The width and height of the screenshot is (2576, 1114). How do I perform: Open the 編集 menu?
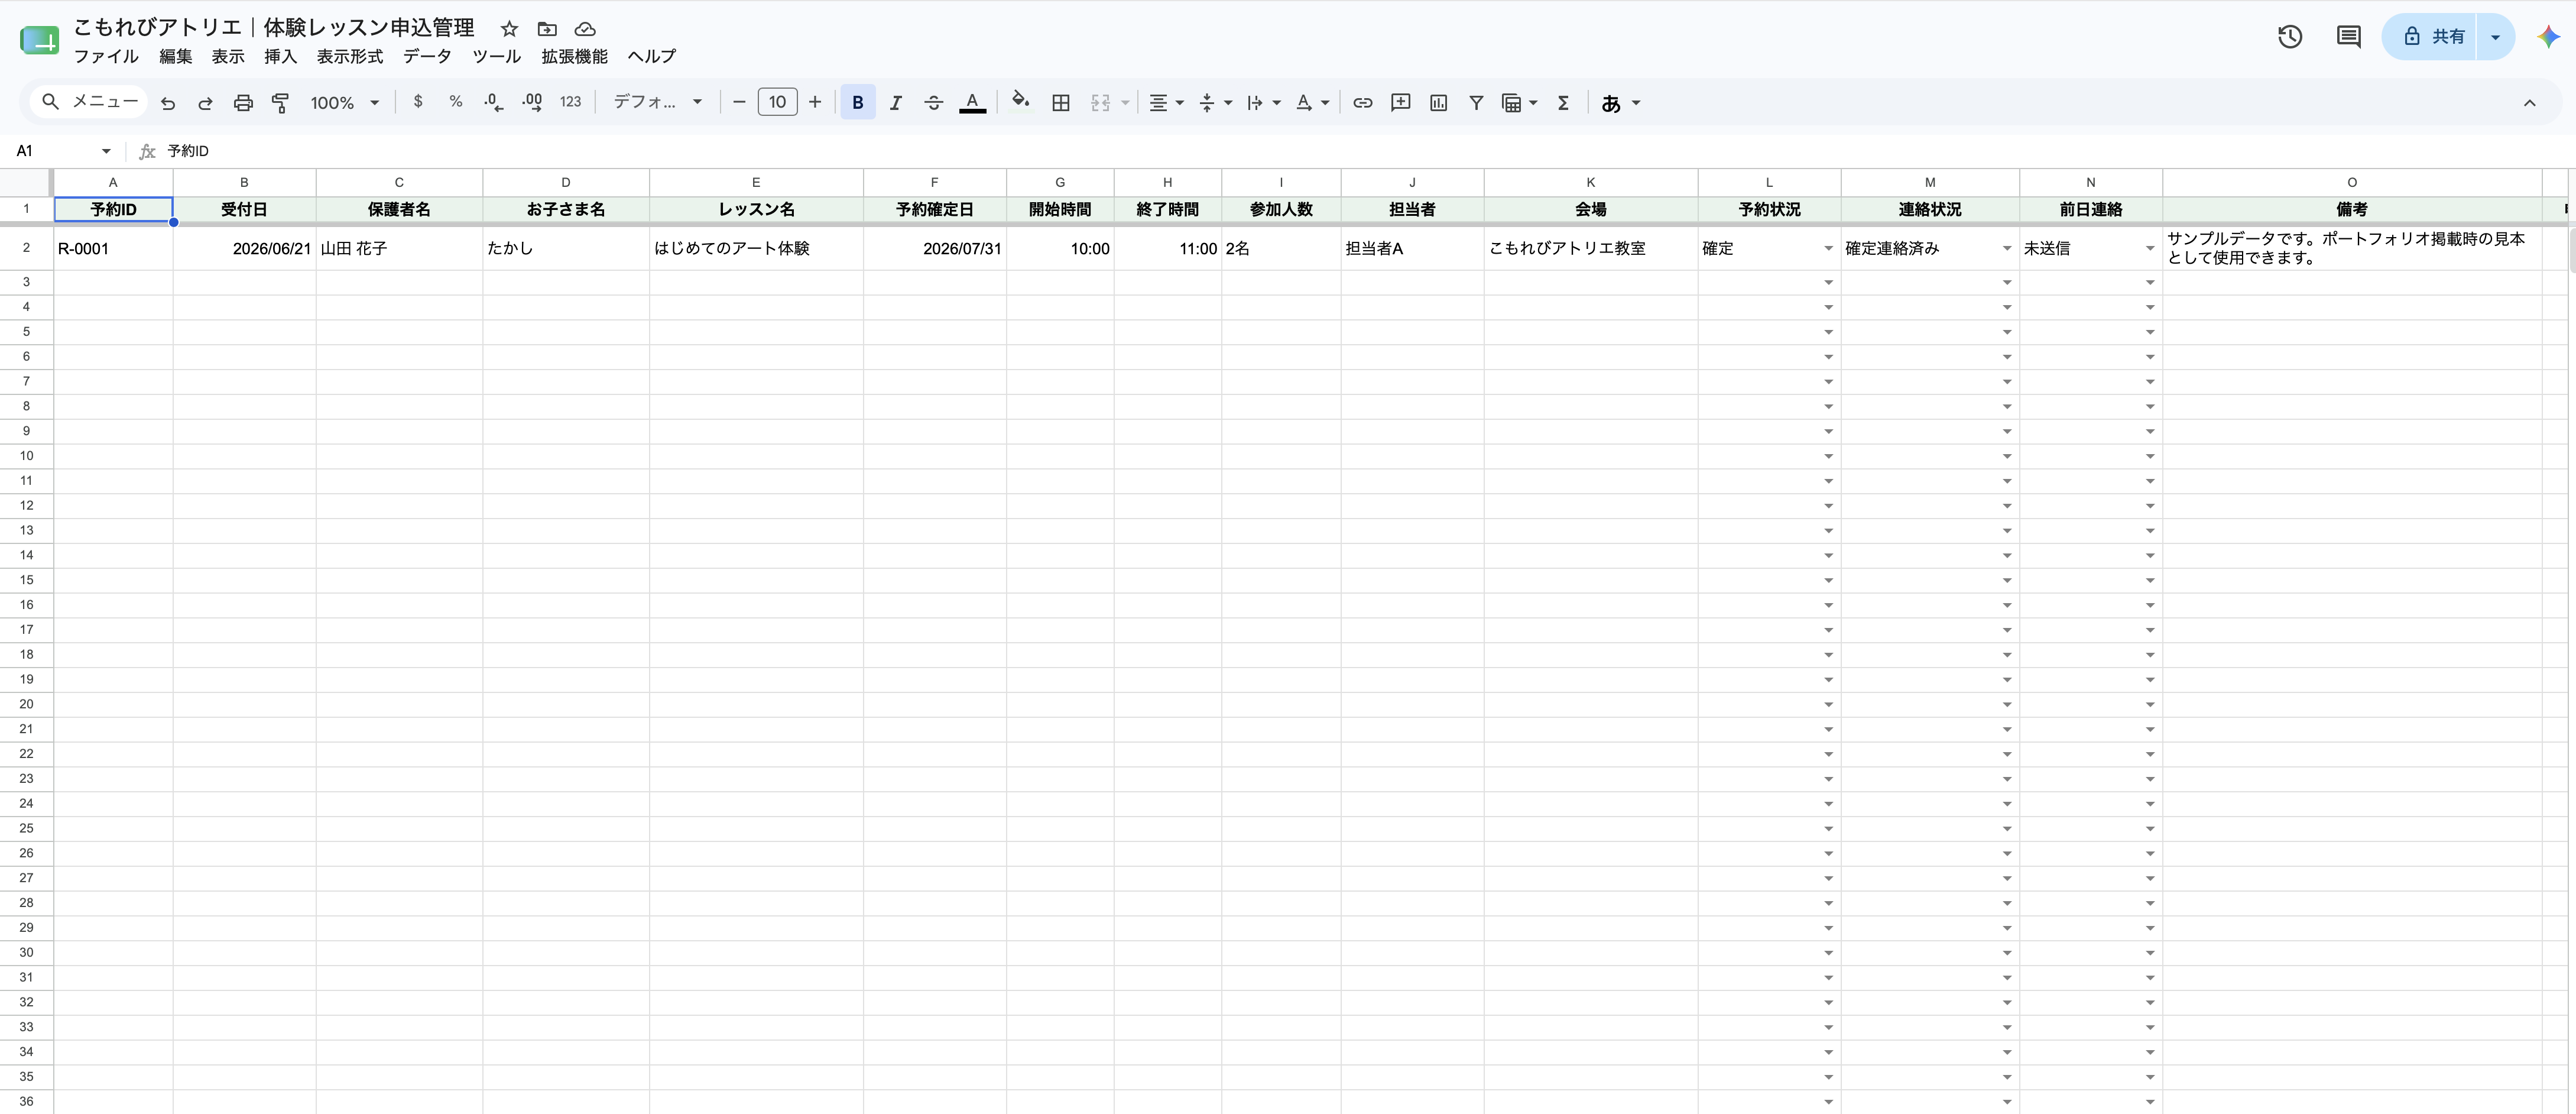[x=175, y=56]
